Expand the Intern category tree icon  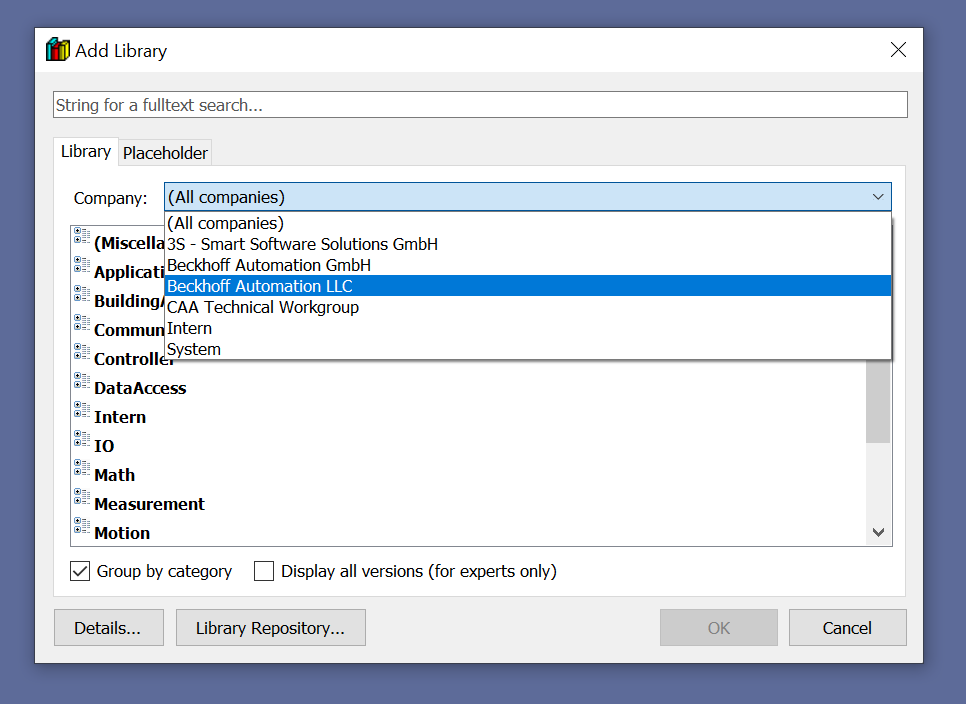coord(82,409)
